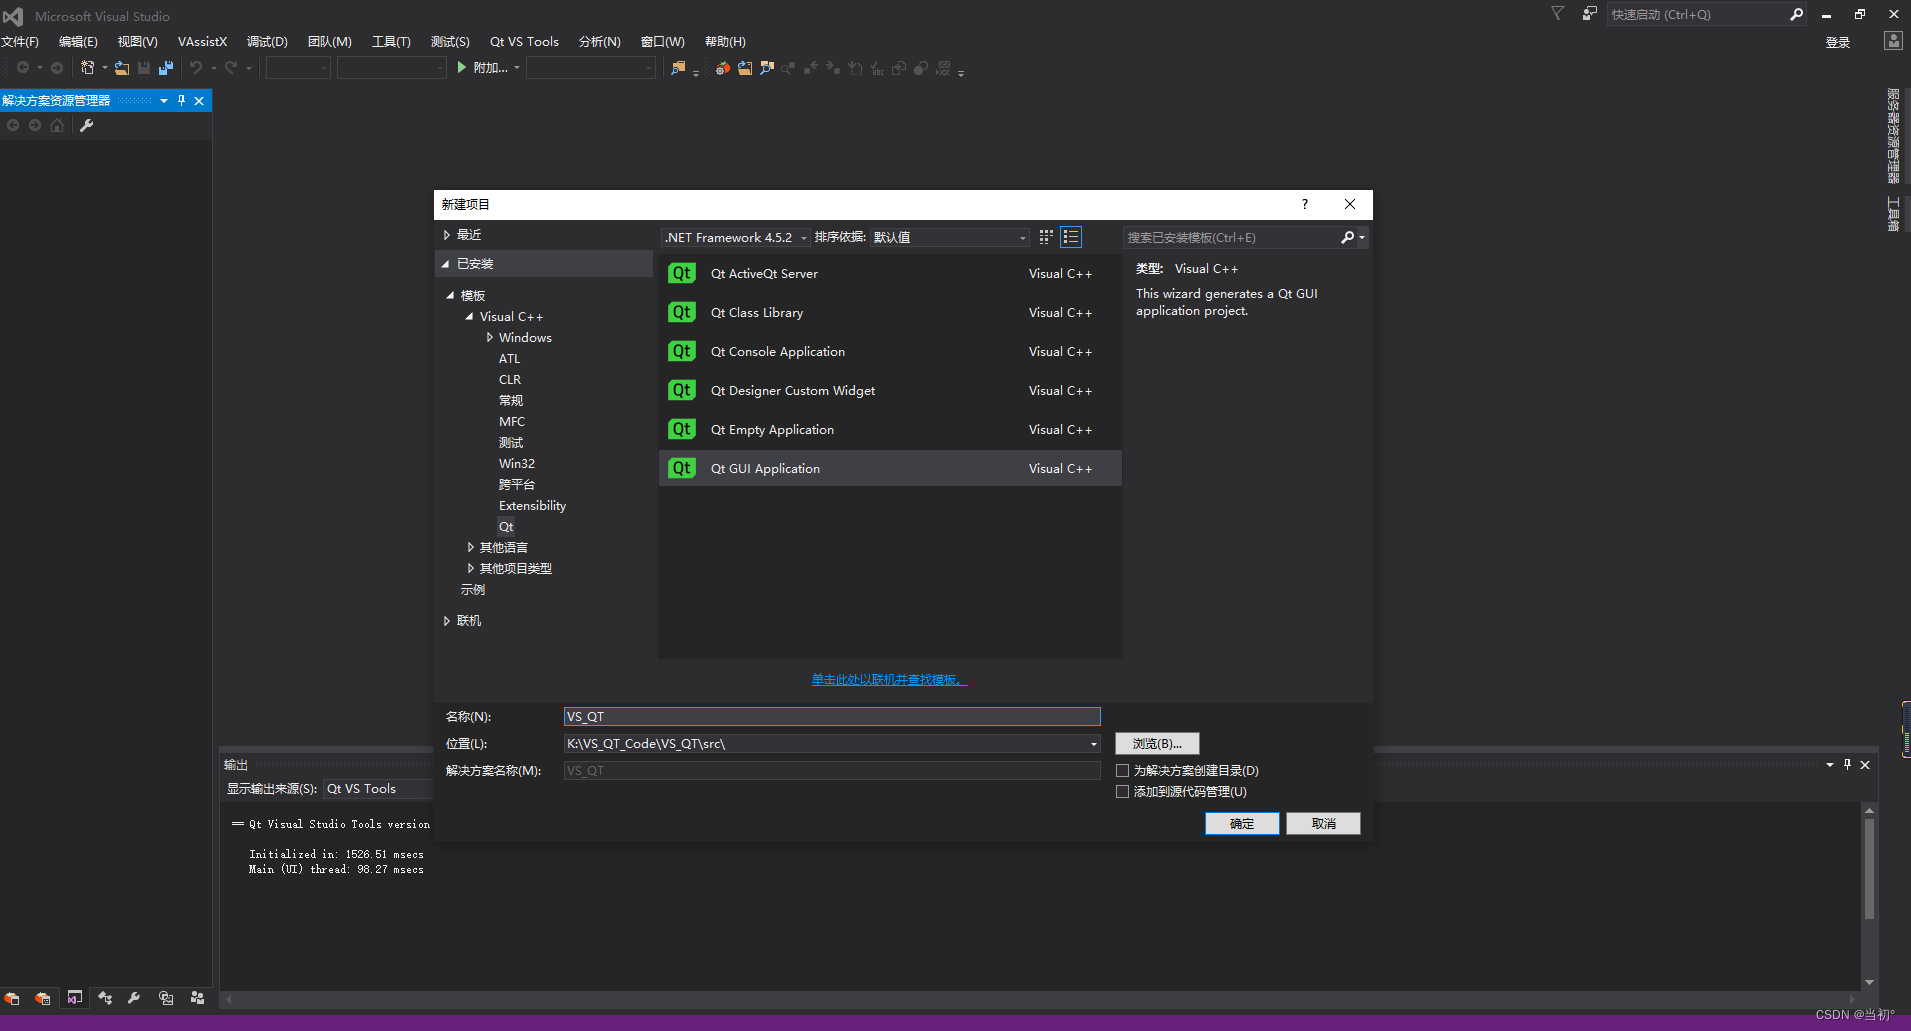This screenshot has height=1031, width=1911.
Task: Click the Home icon in Solution Explorer
Action: point(57,125)
